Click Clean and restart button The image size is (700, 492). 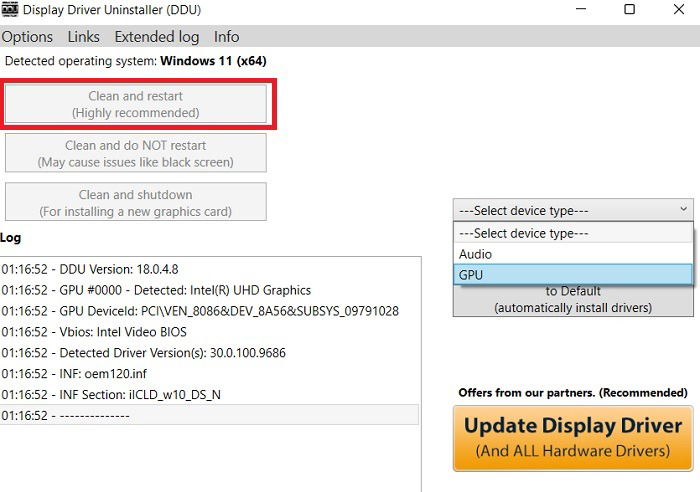click(x=136, y=104)
